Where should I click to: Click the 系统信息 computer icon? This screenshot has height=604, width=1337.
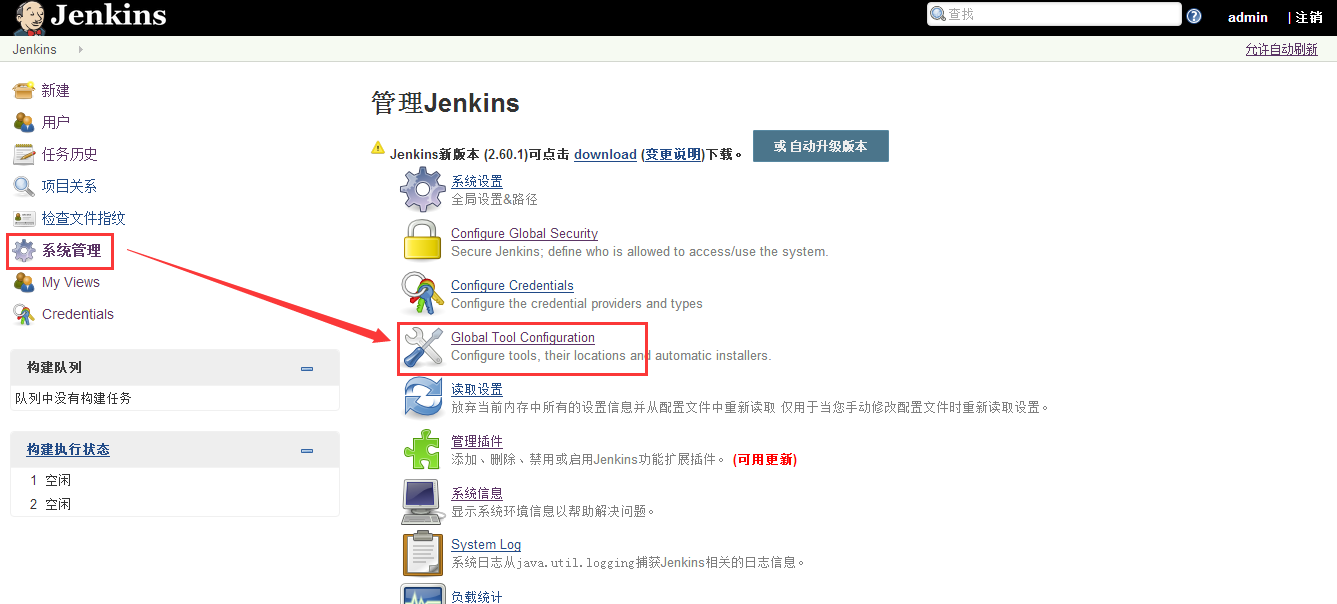[x=423, y=501]
